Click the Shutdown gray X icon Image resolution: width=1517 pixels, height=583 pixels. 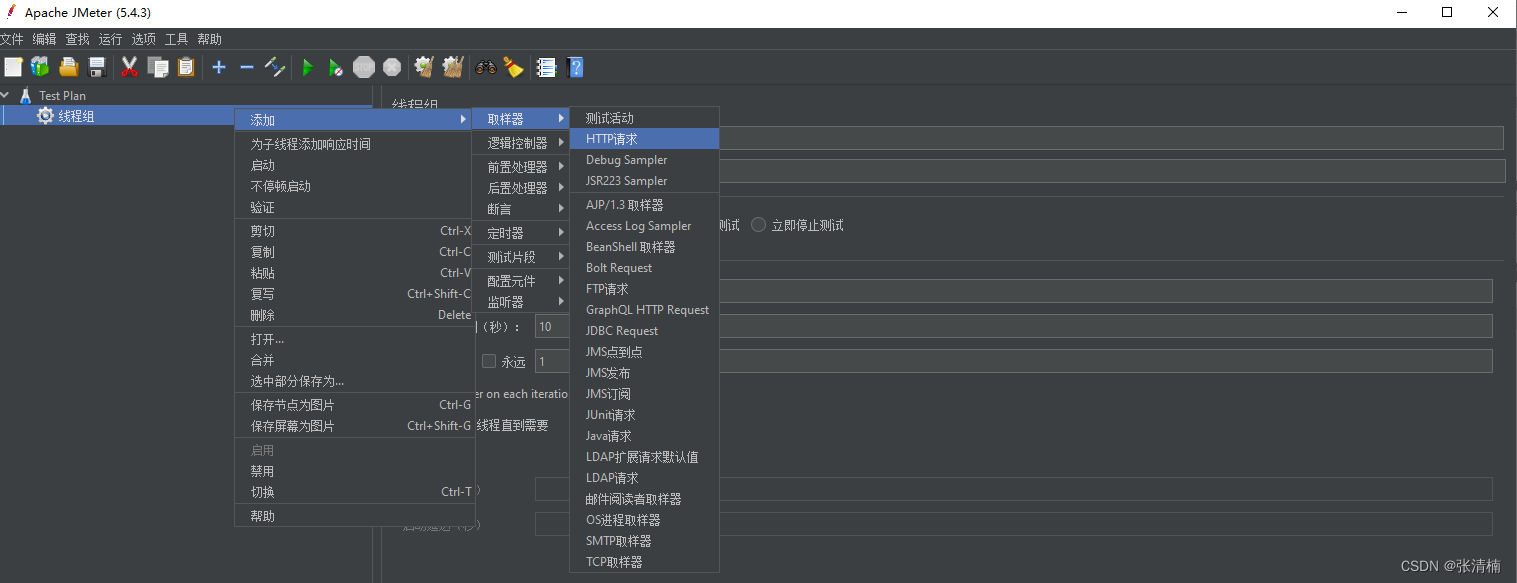[392, 67]
